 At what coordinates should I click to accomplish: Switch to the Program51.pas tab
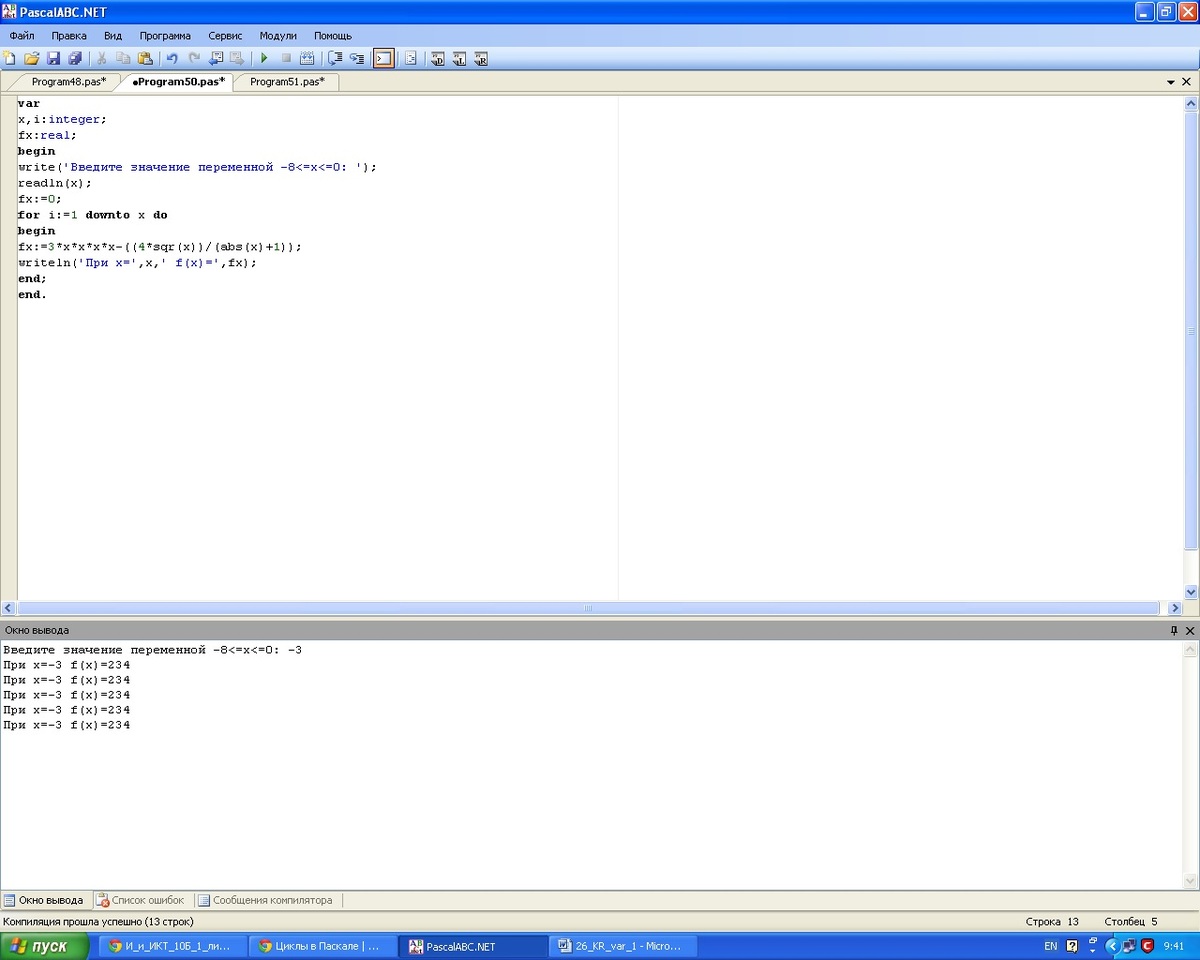(287, 82)
